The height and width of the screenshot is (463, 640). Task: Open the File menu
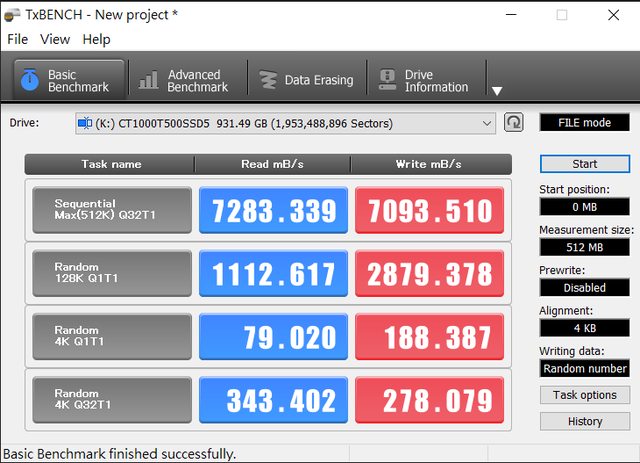coord(17,39)
